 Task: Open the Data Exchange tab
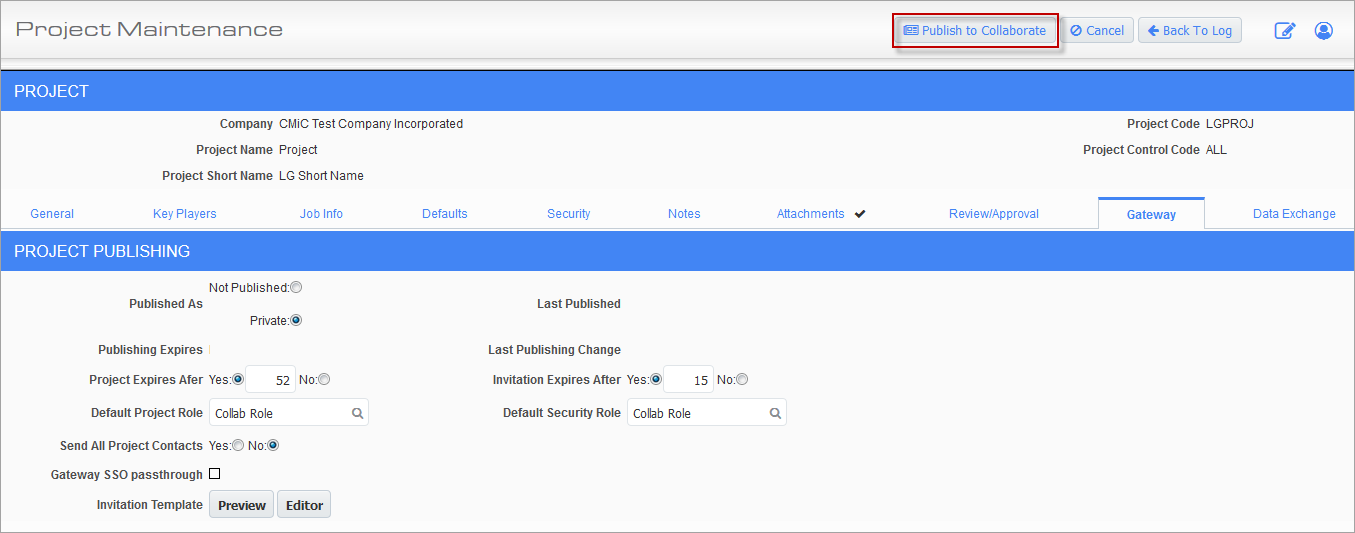click(x=1294, y=214)
